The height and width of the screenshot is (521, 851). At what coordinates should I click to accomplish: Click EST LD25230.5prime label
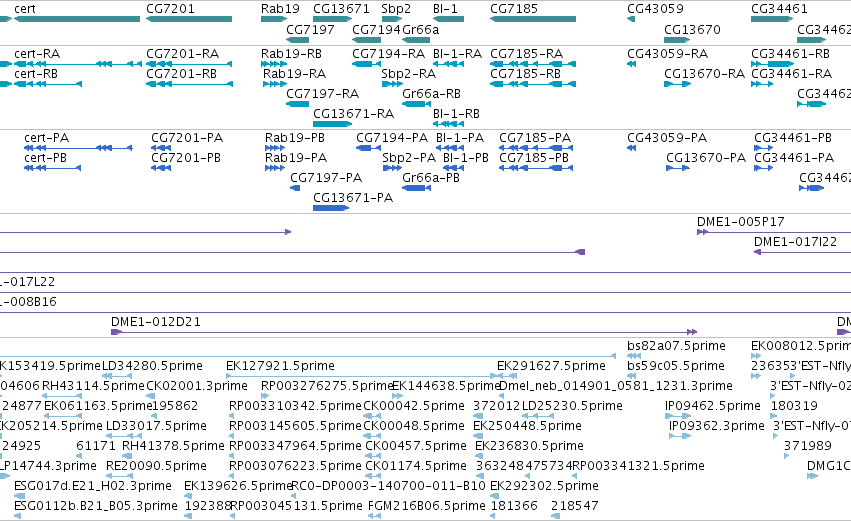point(572,406)
